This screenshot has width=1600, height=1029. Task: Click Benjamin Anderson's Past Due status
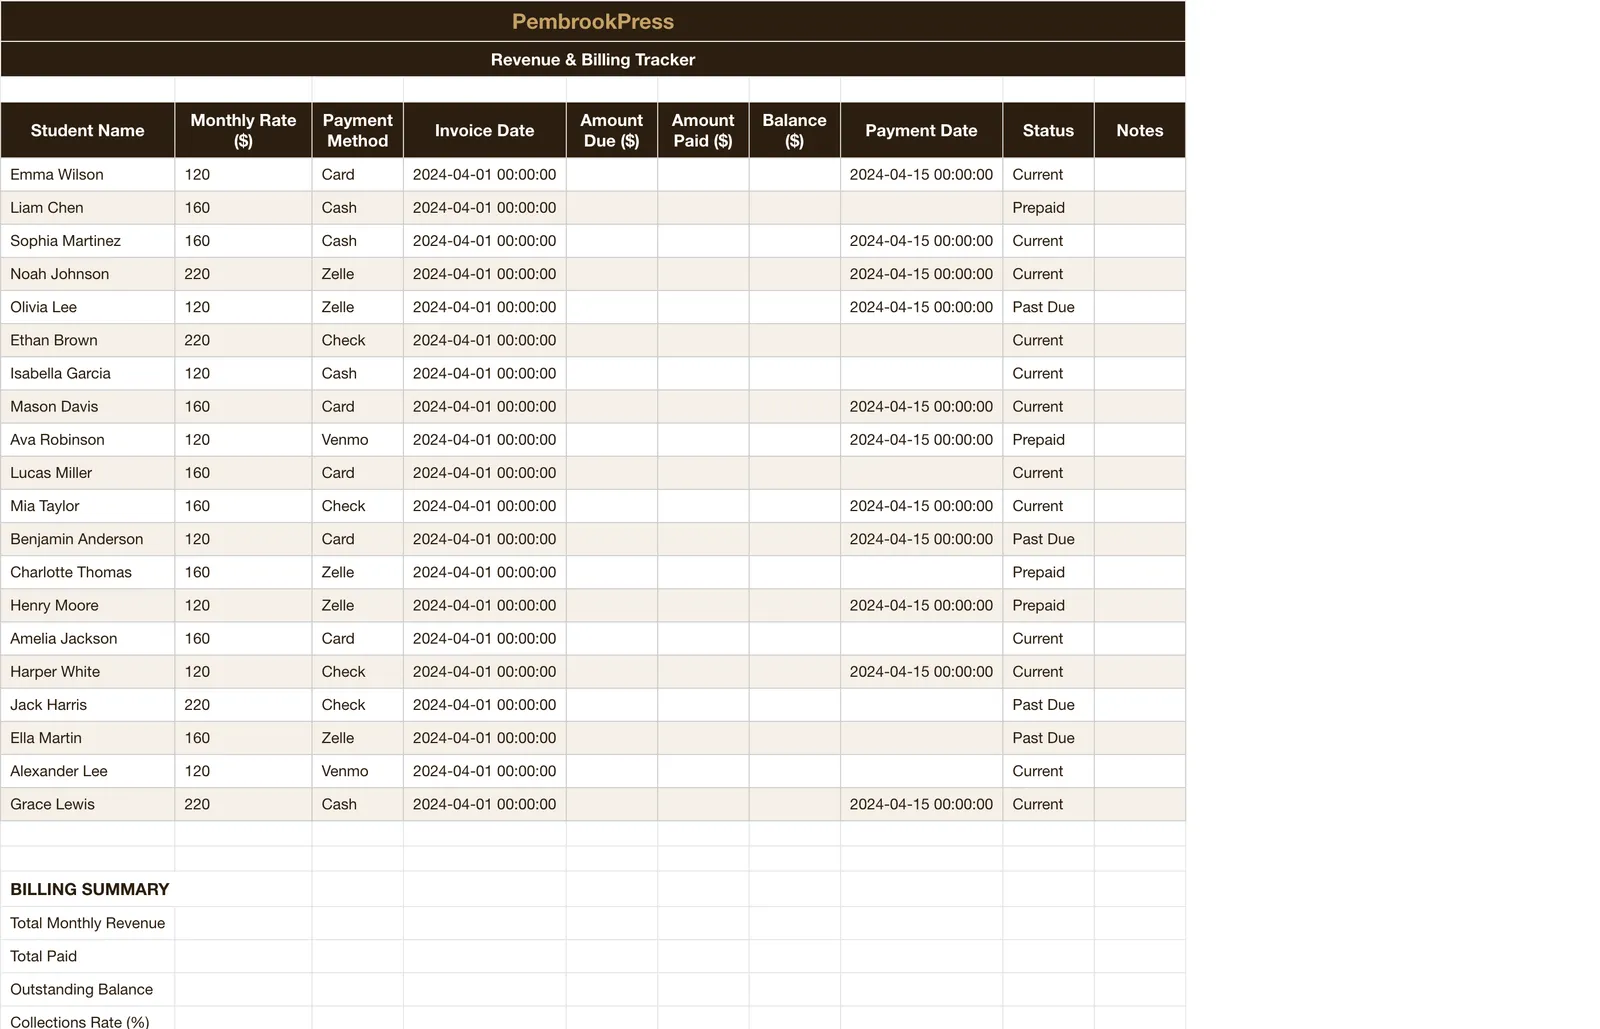point(1048,538)
